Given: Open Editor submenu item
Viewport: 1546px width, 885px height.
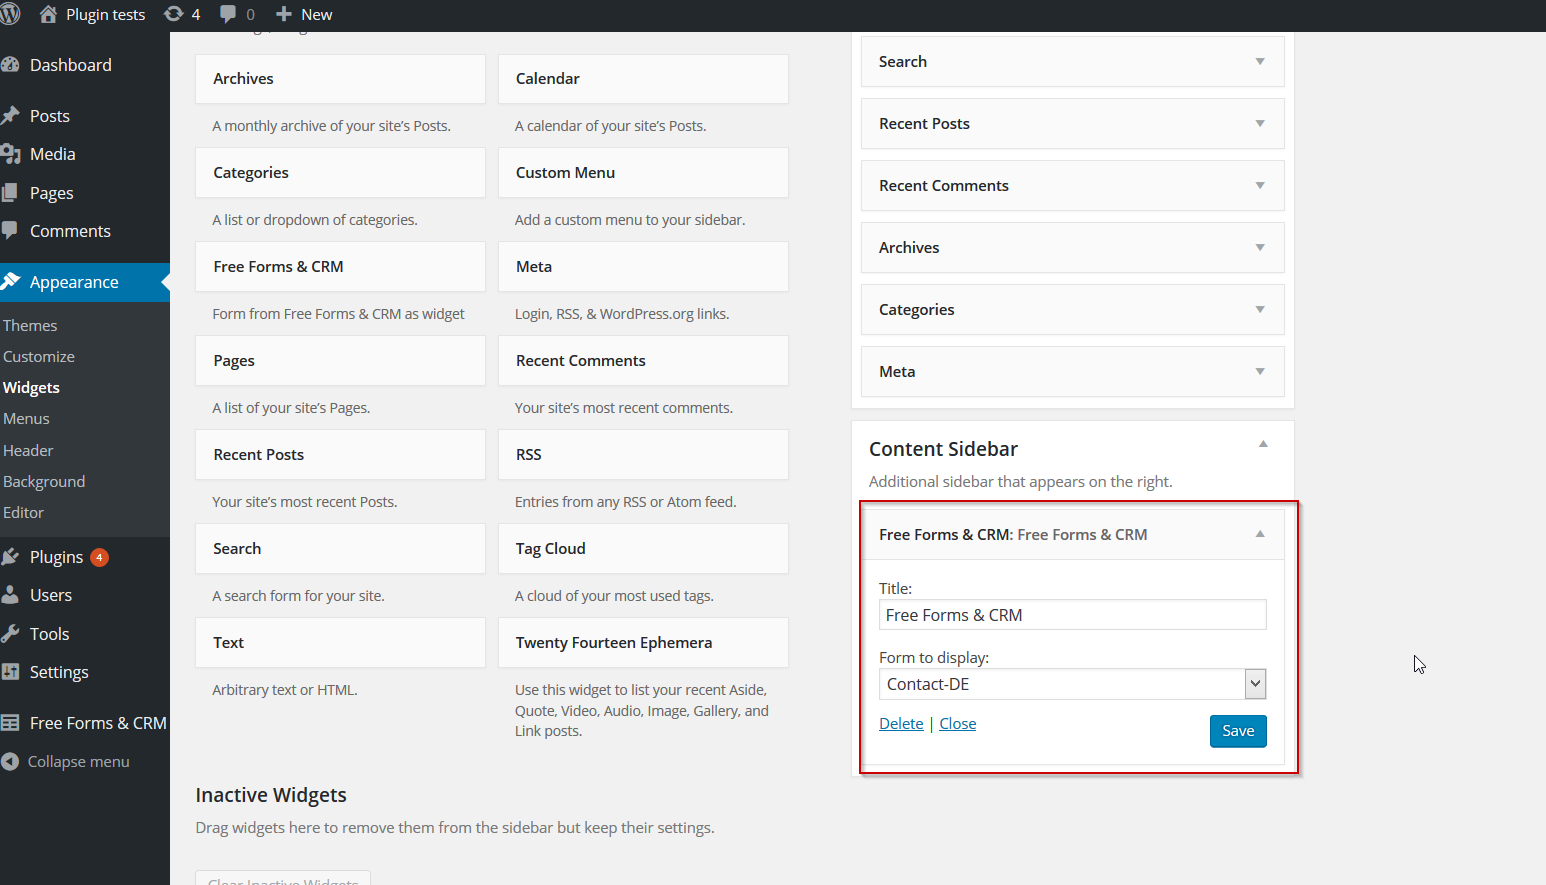Looking at the screenshot, I should point(23,513).
